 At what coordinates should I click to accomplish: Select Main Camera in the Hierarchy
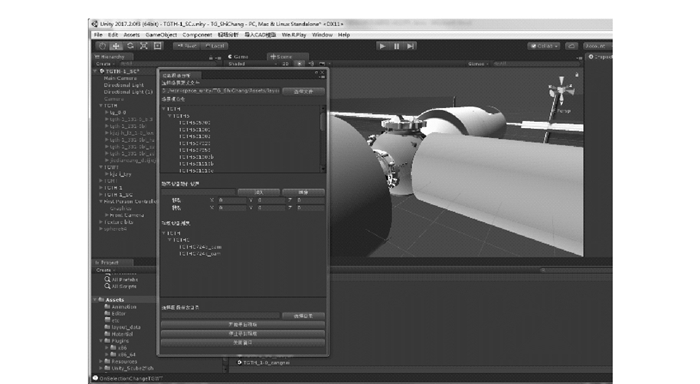(121, 78)
